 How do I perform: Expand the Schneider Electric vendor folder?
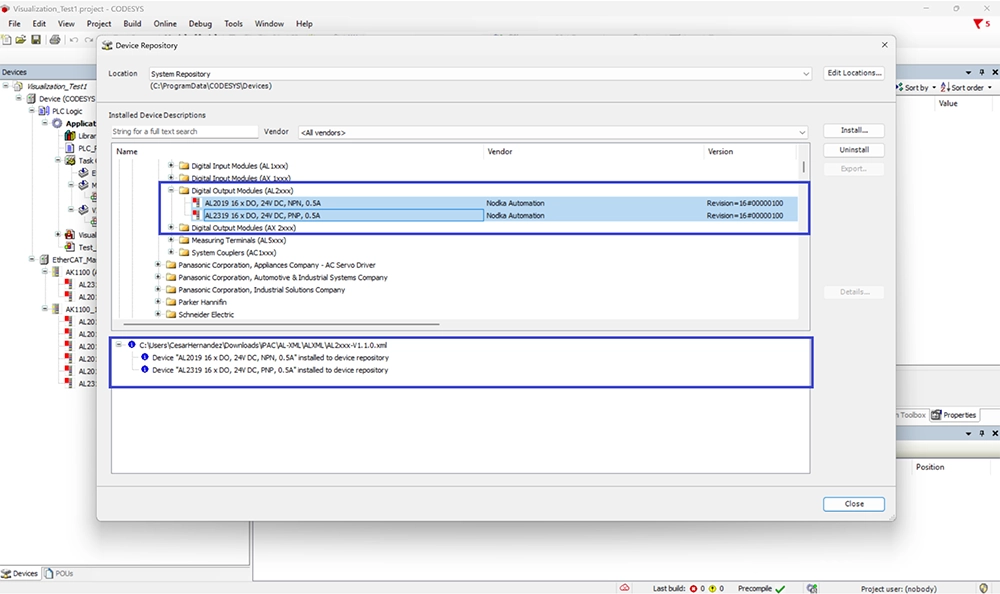point(158,314)
